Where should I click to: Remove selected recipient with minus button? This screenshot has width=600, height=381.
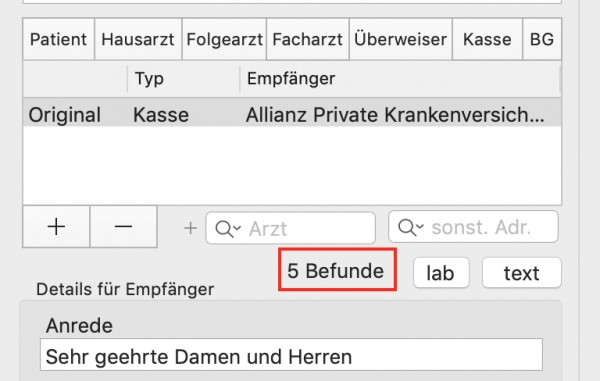coord(123,227)
